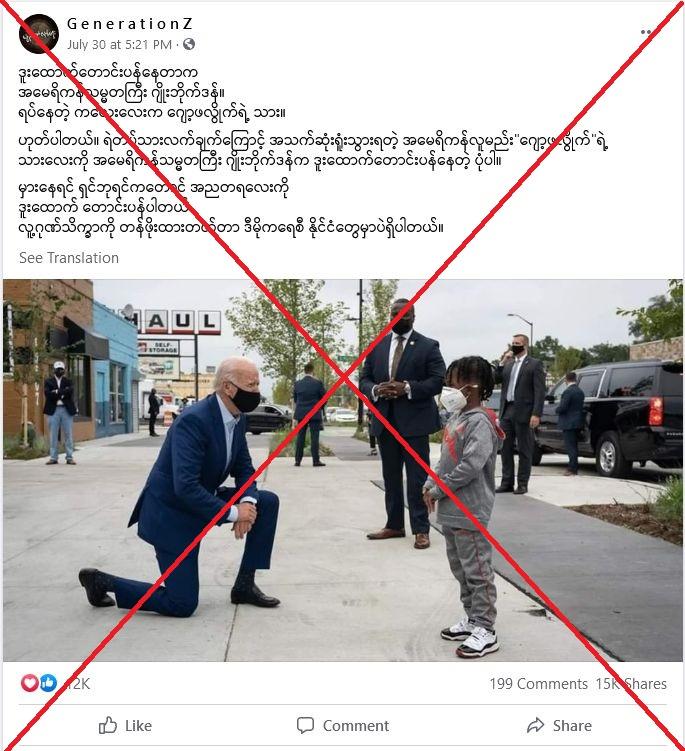
Task: Open the GenerationZ profile picture
Action: coord(39,34)
